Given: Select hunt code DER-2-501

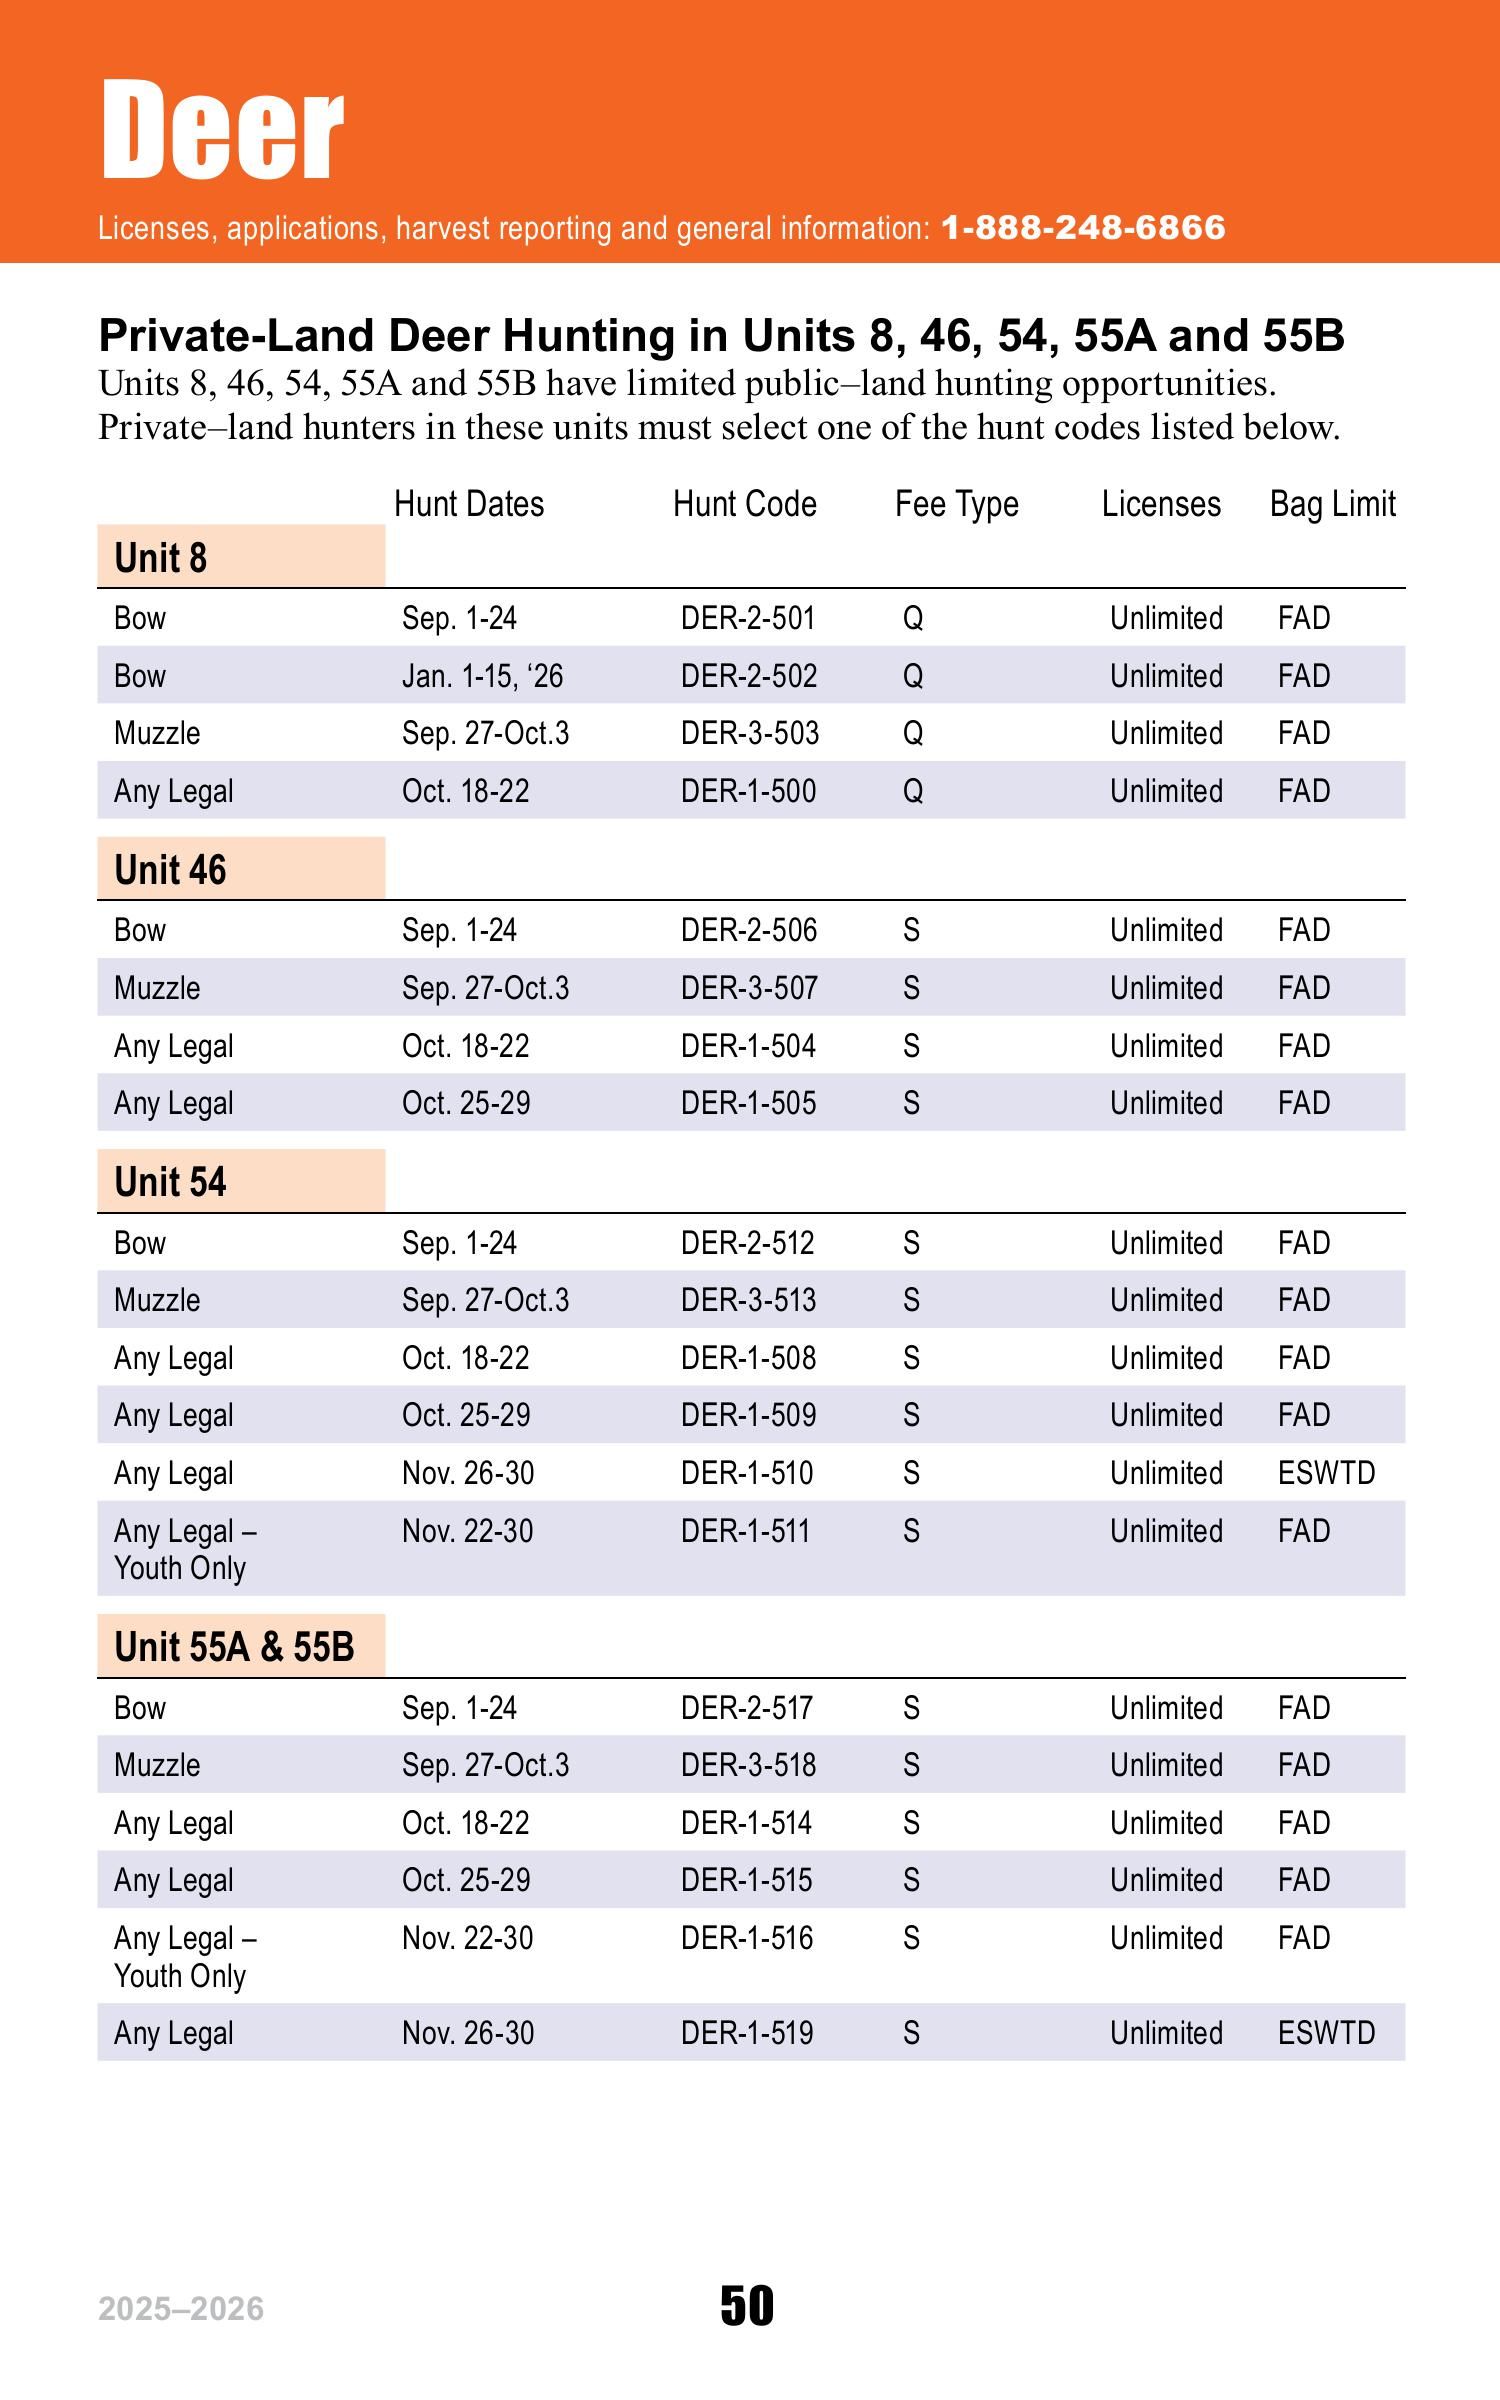Looking at the screenshot, I should [748, 618].
